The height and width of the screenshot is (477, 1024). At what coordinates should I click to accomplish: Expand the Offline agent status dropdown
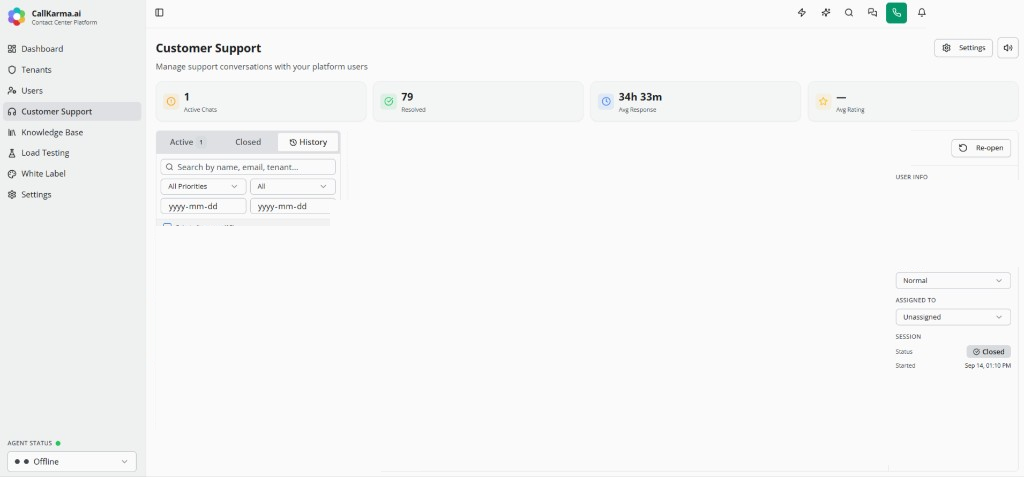[x=72, y=461]
